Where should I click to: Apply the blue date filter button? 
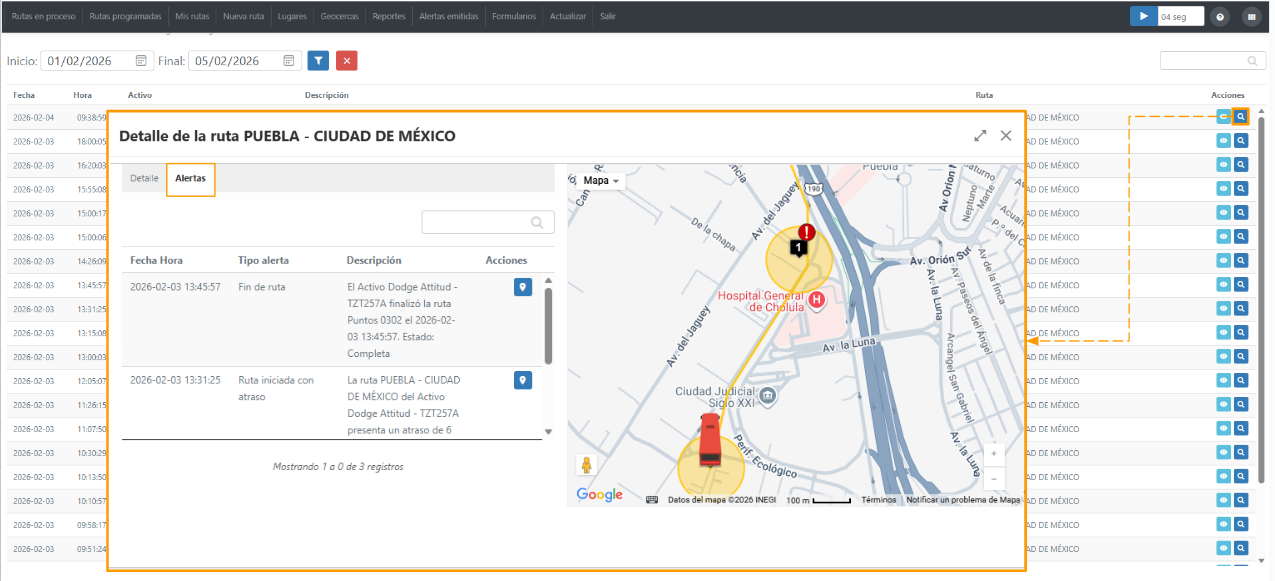(x=318, y=61)
